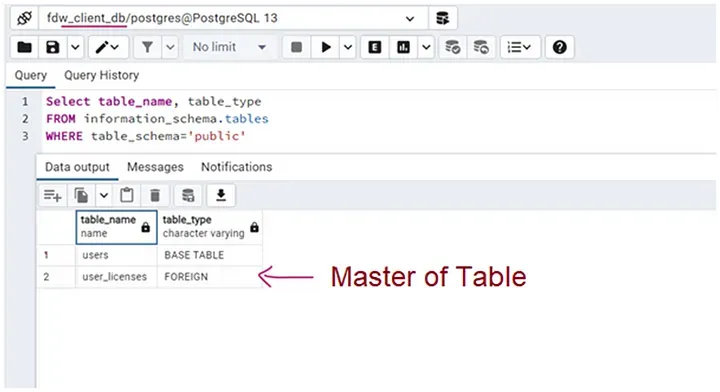Image resolution: width=720 pixels, height=392 pixels.
Task: Click the table_type column header
Action: [210, 227]
